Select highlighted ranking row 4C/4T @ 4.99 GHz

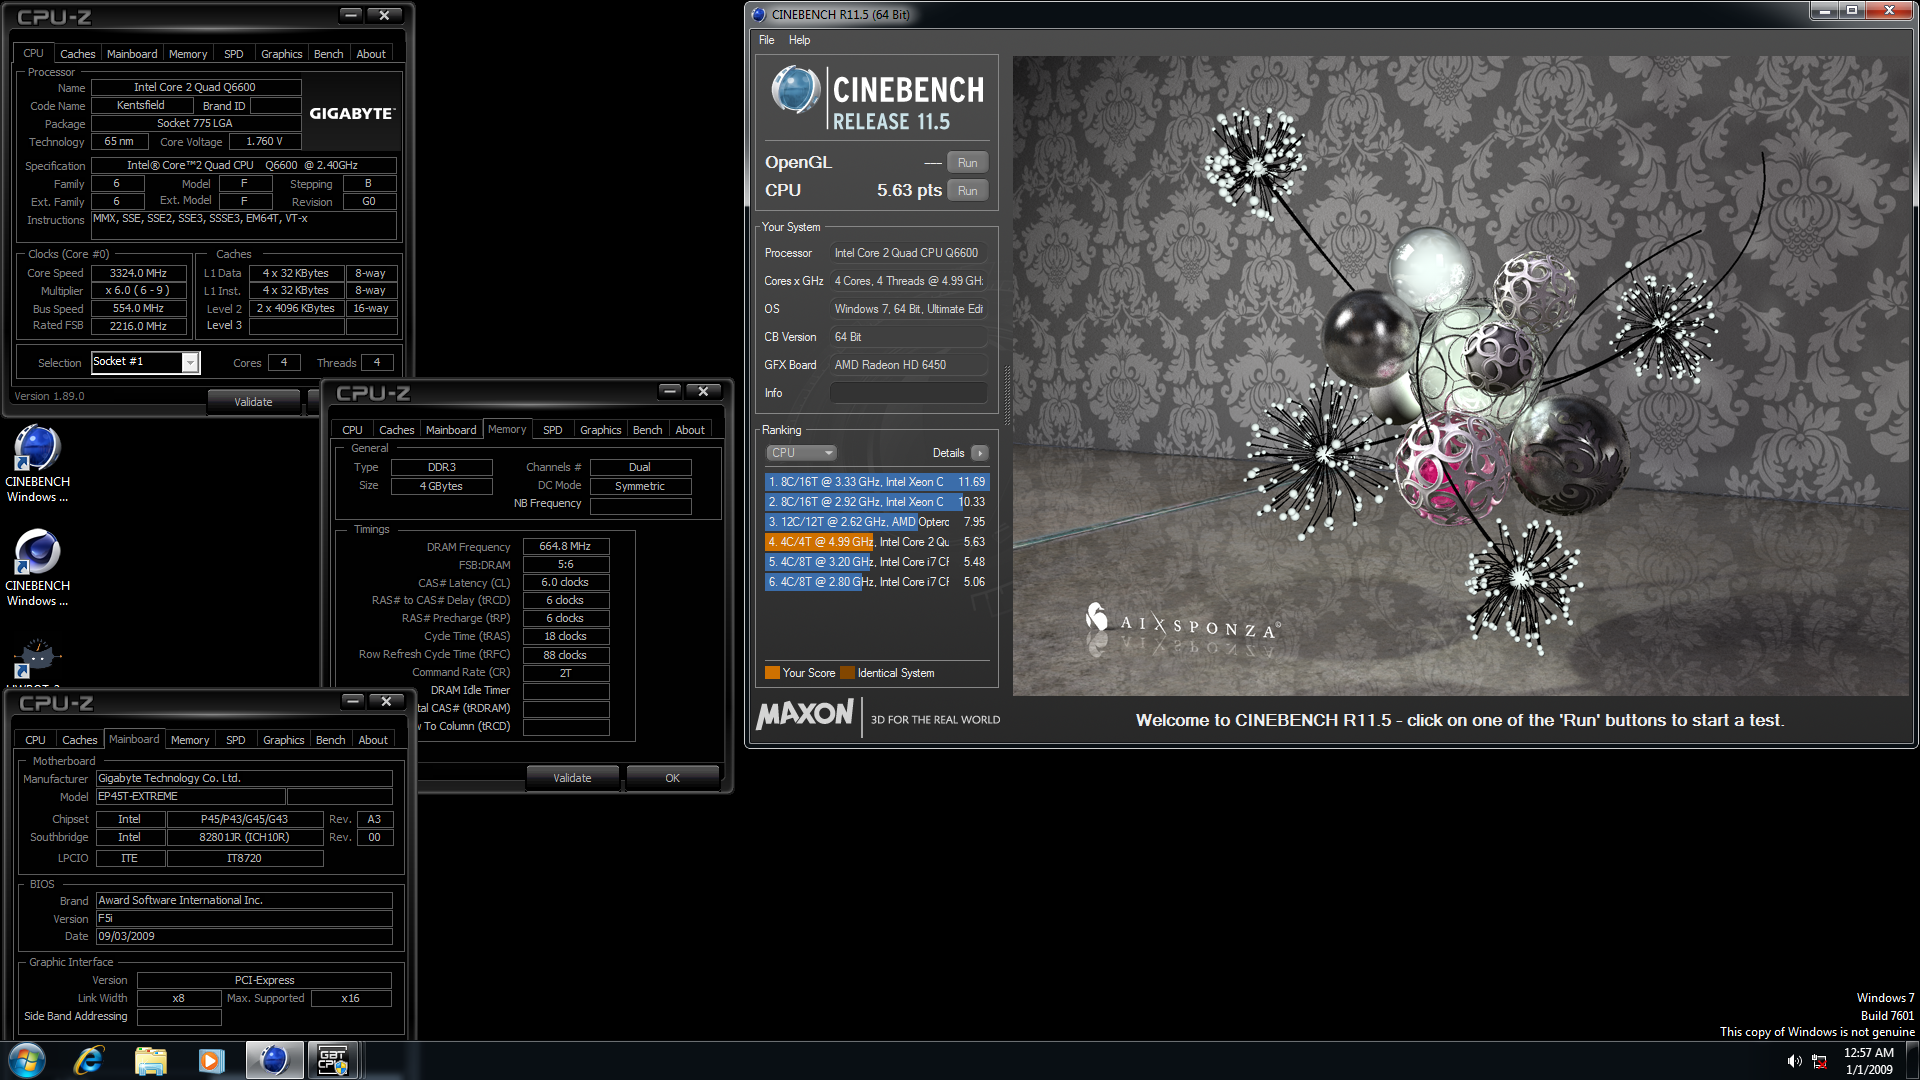(x=876, y=542)
